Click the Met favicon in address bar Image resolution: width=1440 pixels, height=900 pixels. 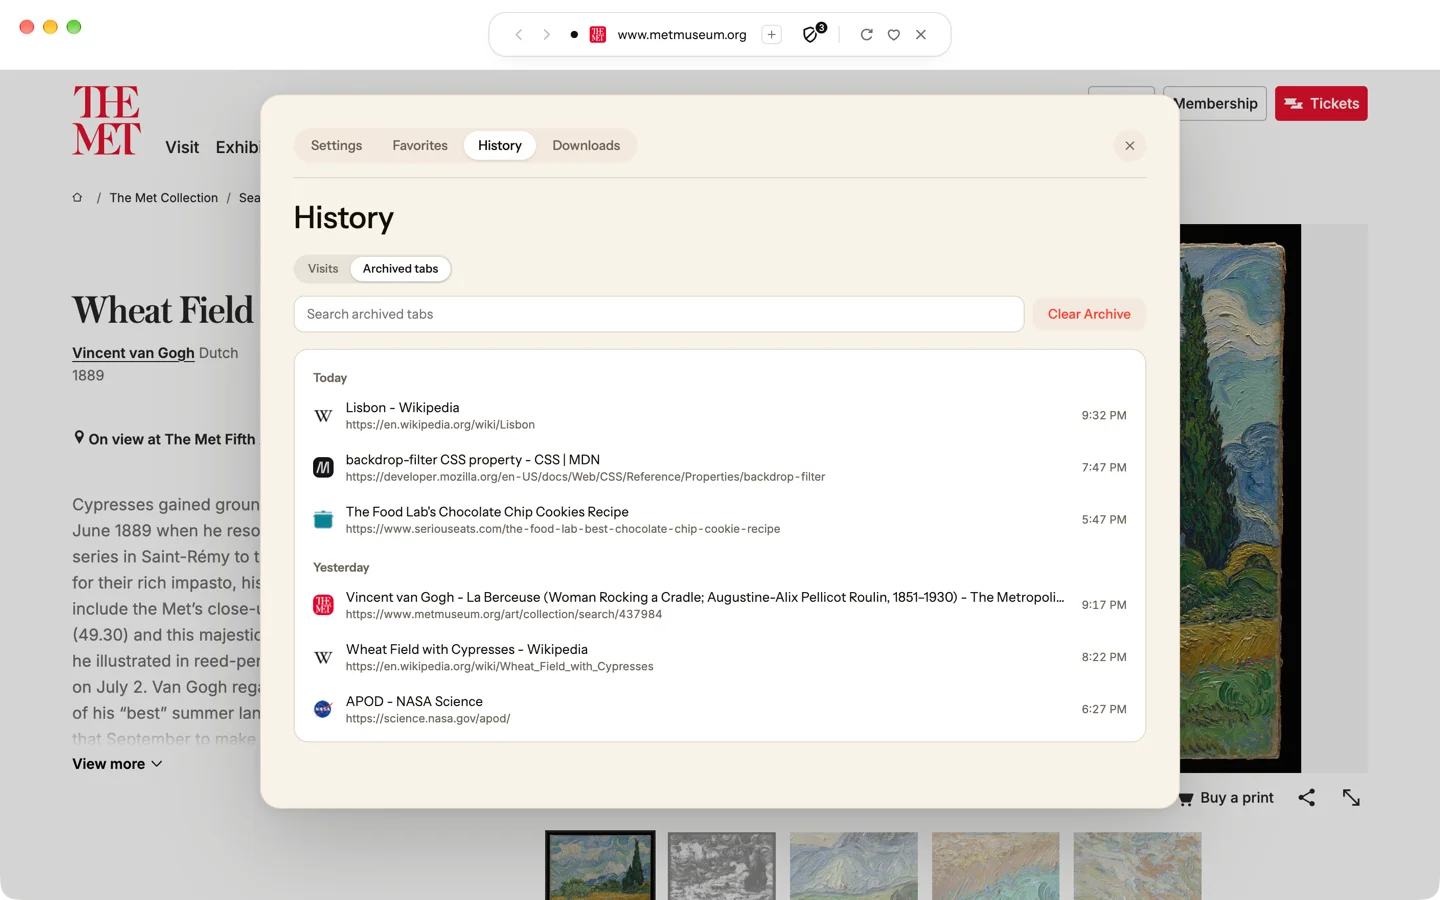click(x=598, y=35)
